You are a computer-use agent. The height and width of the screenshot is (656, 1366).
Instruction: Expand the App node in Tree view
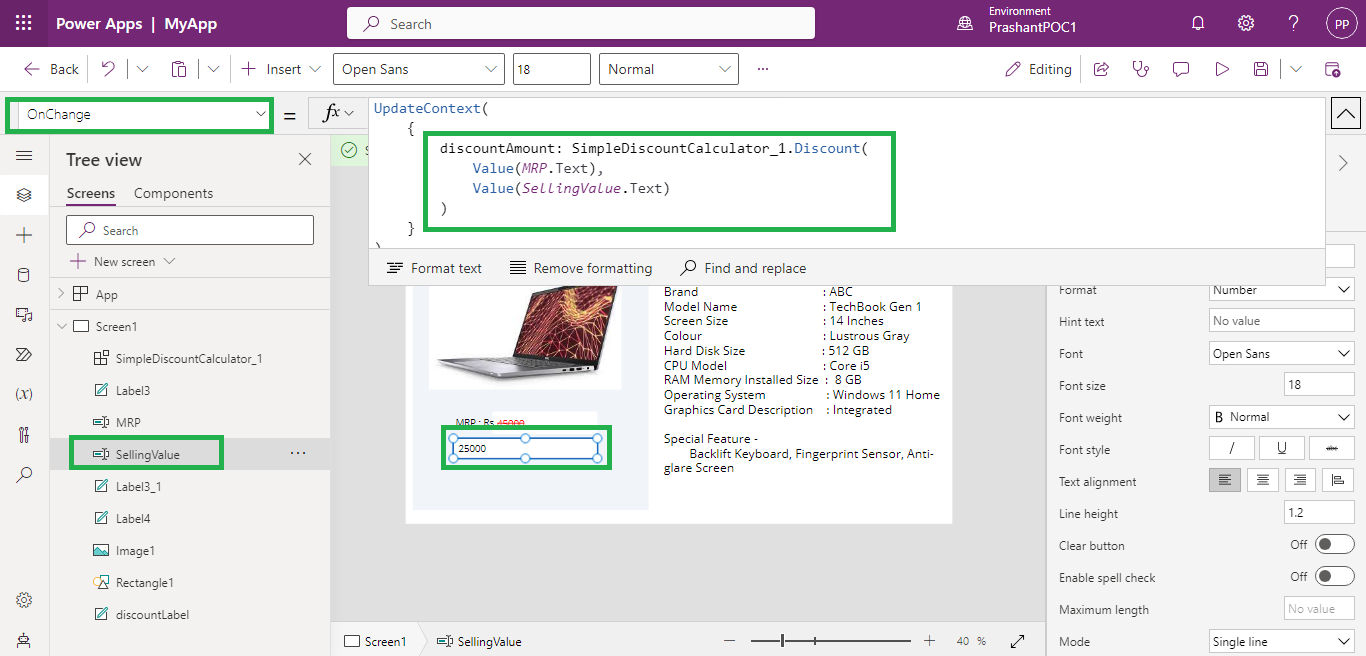pyautogui.click(x=61, y=293)
